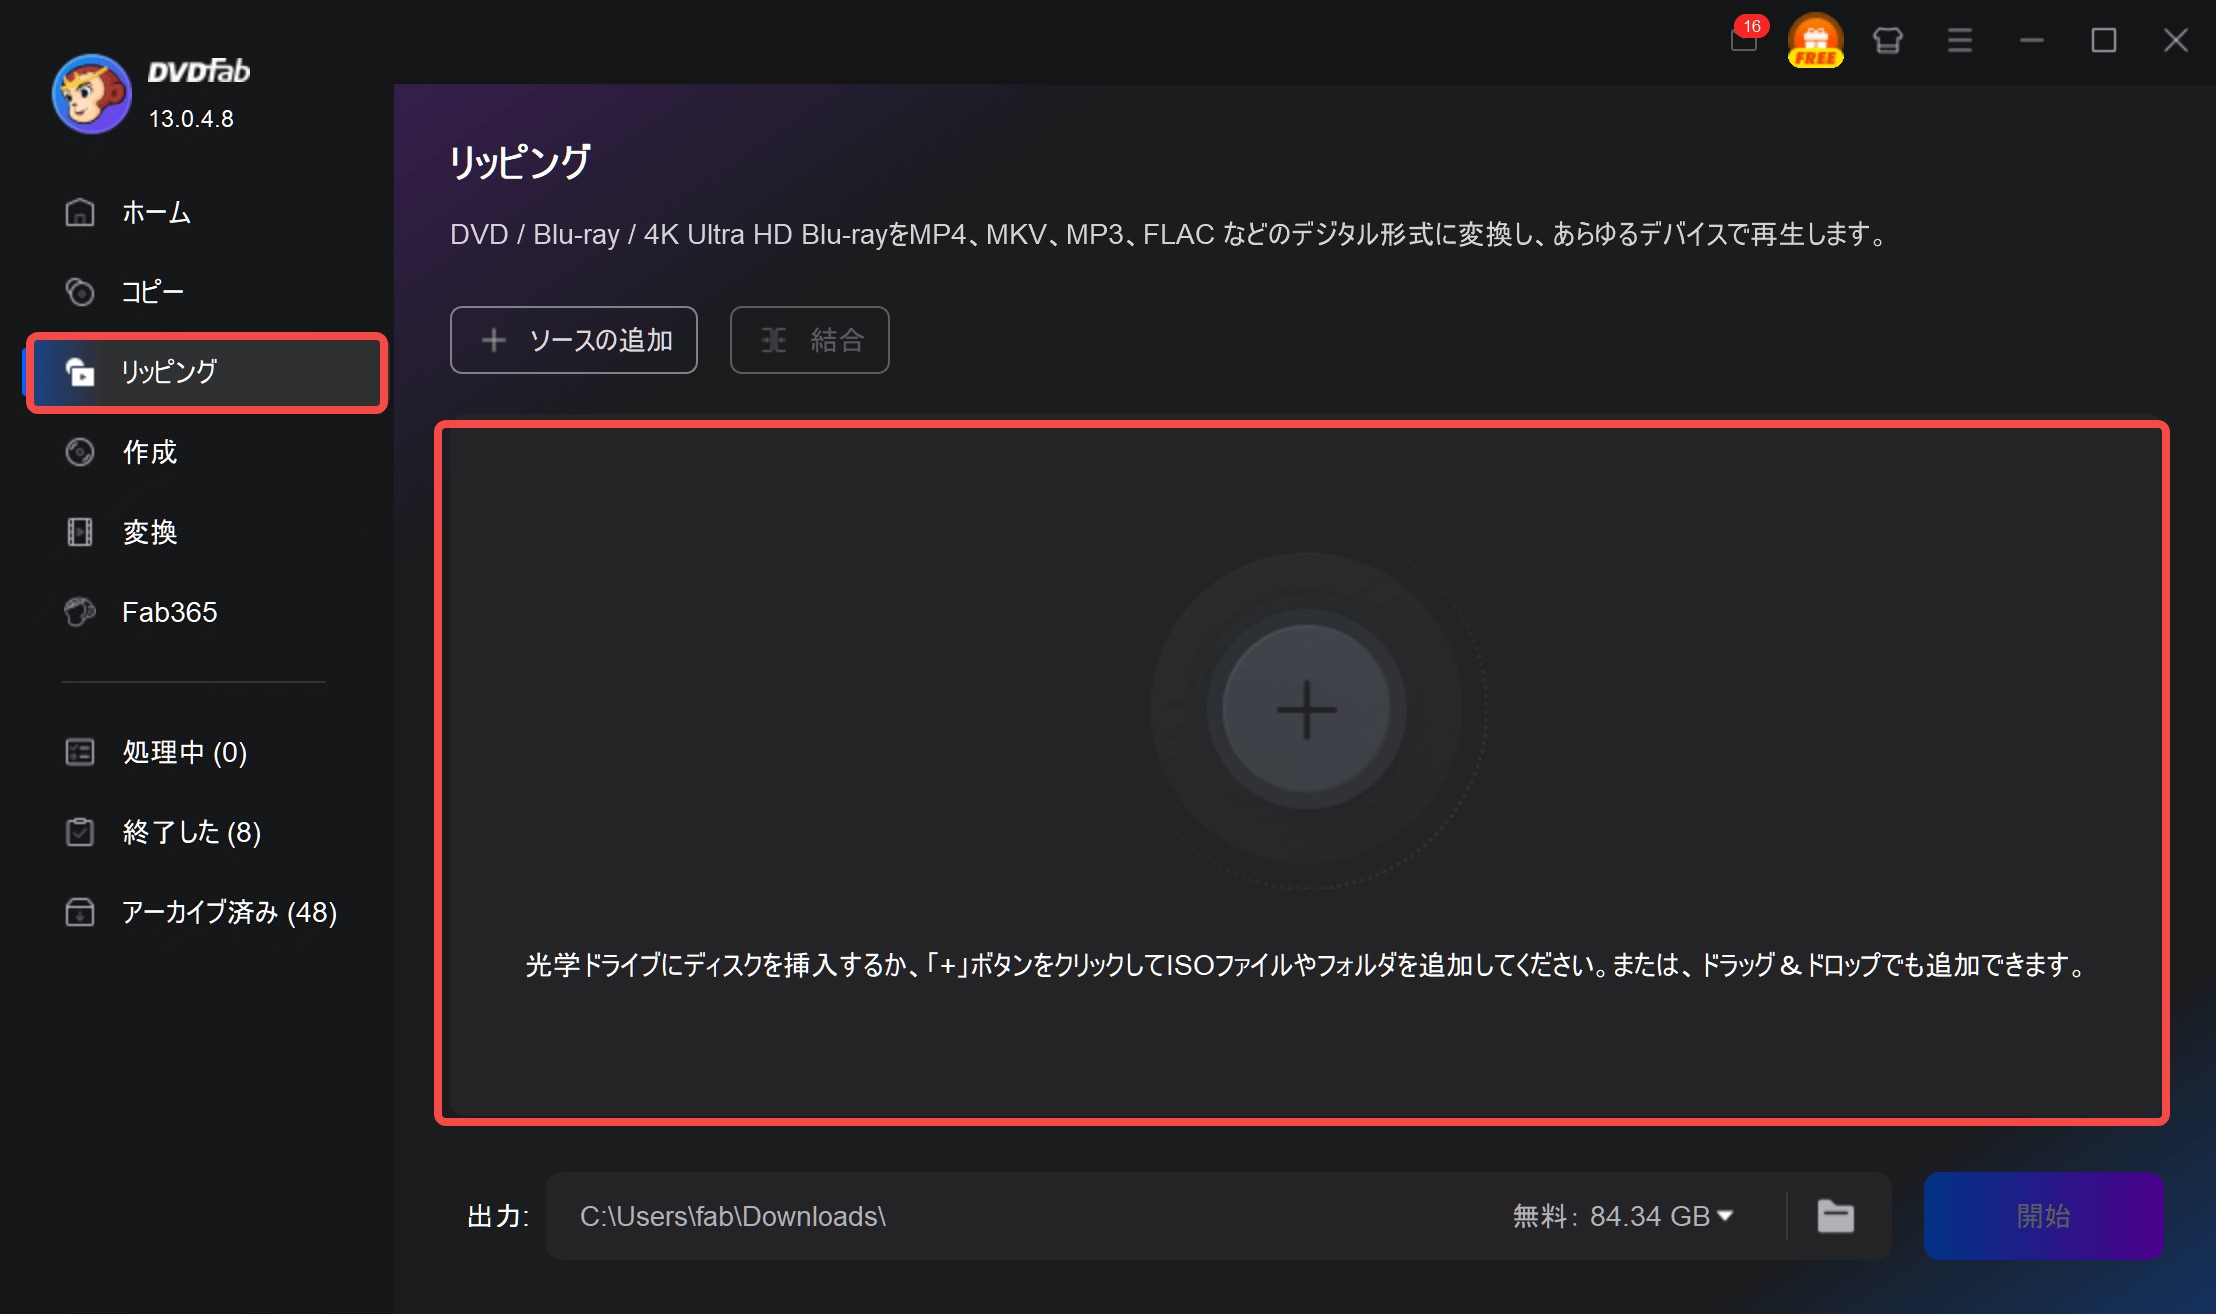
Task: View 処理中 (0) task list
Action: tap(184, 752)
